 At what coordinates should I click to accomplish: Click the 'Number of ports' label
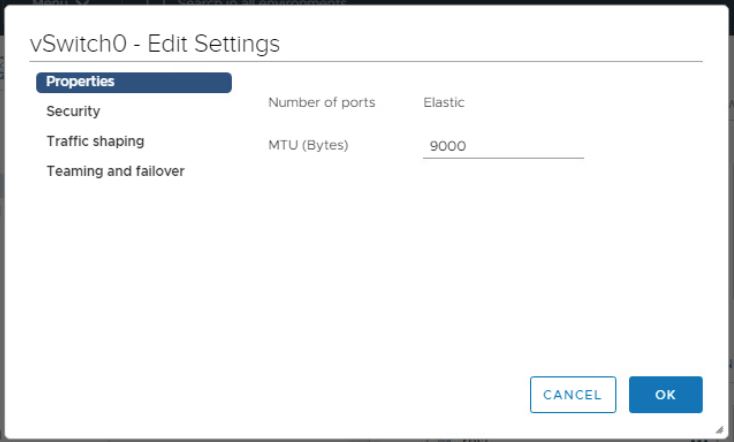click(x=321, y=102)
